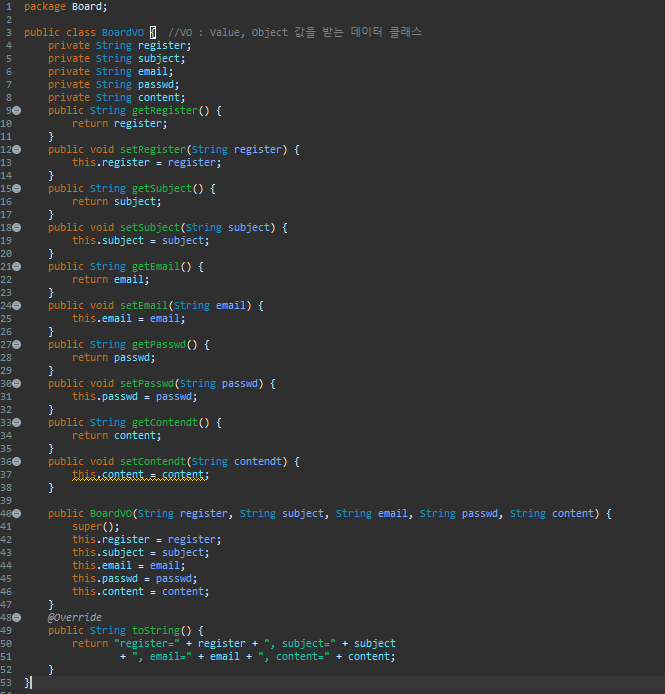Click 'String passwd' constructor parameter
Image resolution: width=665 pixels, height=694 pixels.
click(x=459, y=513)
